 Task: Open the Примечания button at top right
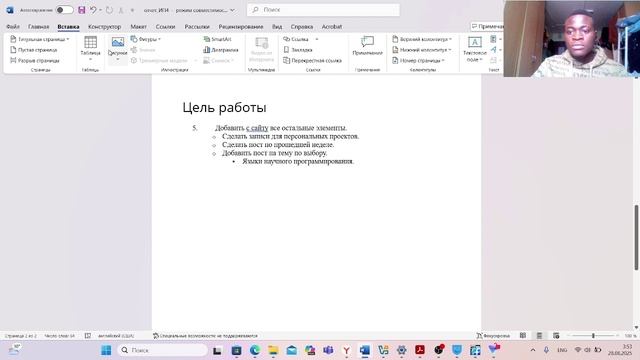click(487, 27)
